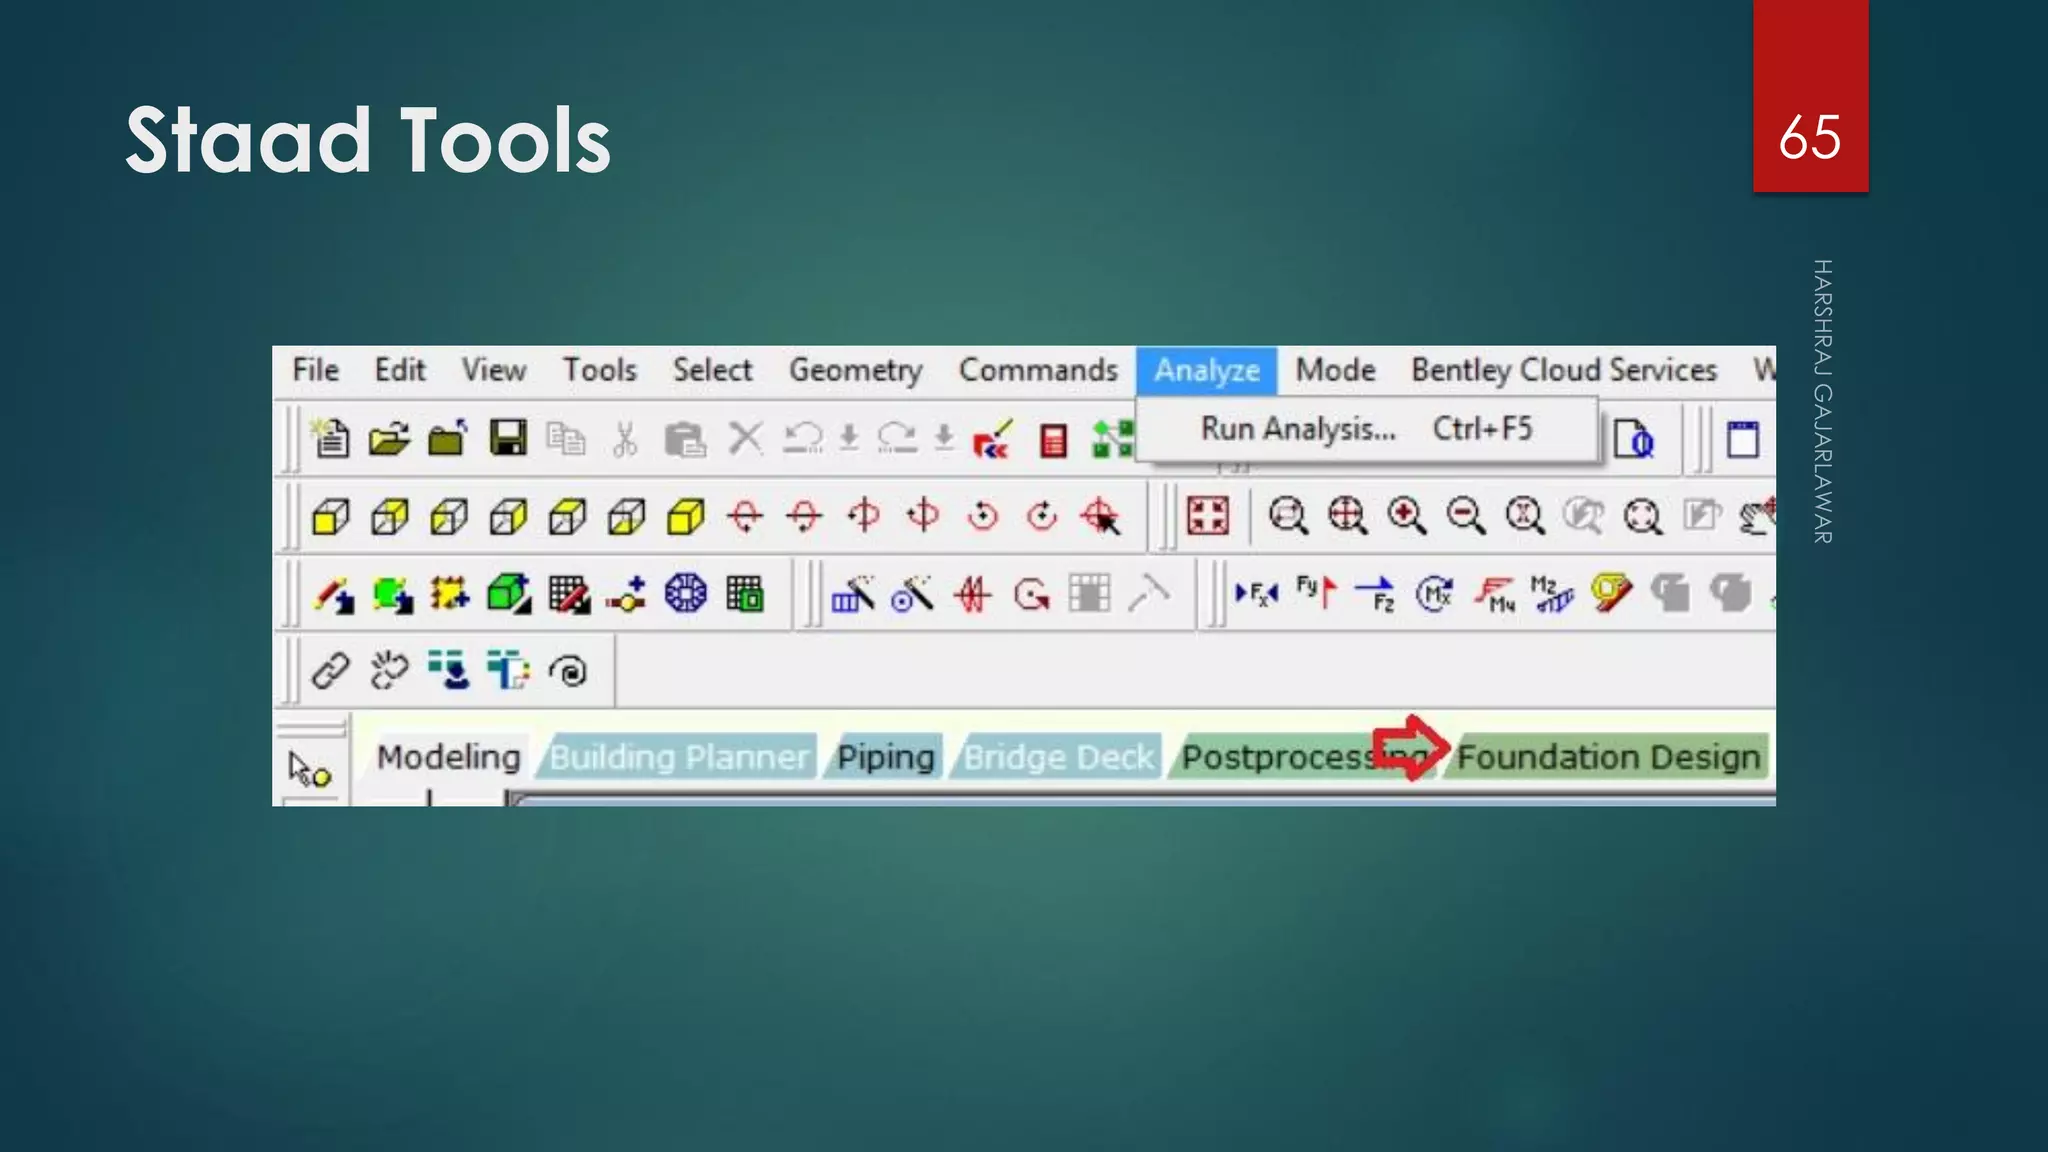Click the red calculator icon
This screenshot has height=1152, width=2048.
(1053, 440)
